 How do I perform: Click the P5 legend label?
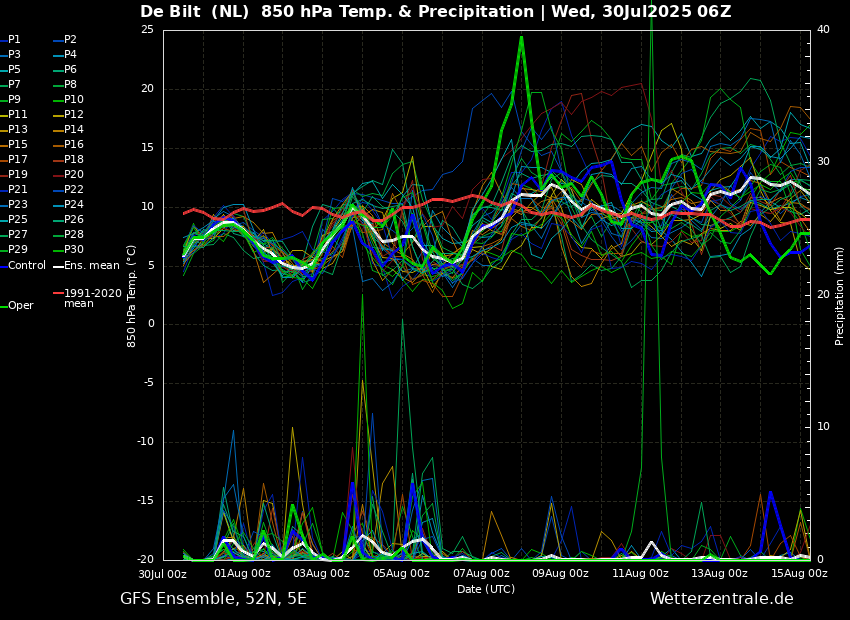[x=15, y=69]
